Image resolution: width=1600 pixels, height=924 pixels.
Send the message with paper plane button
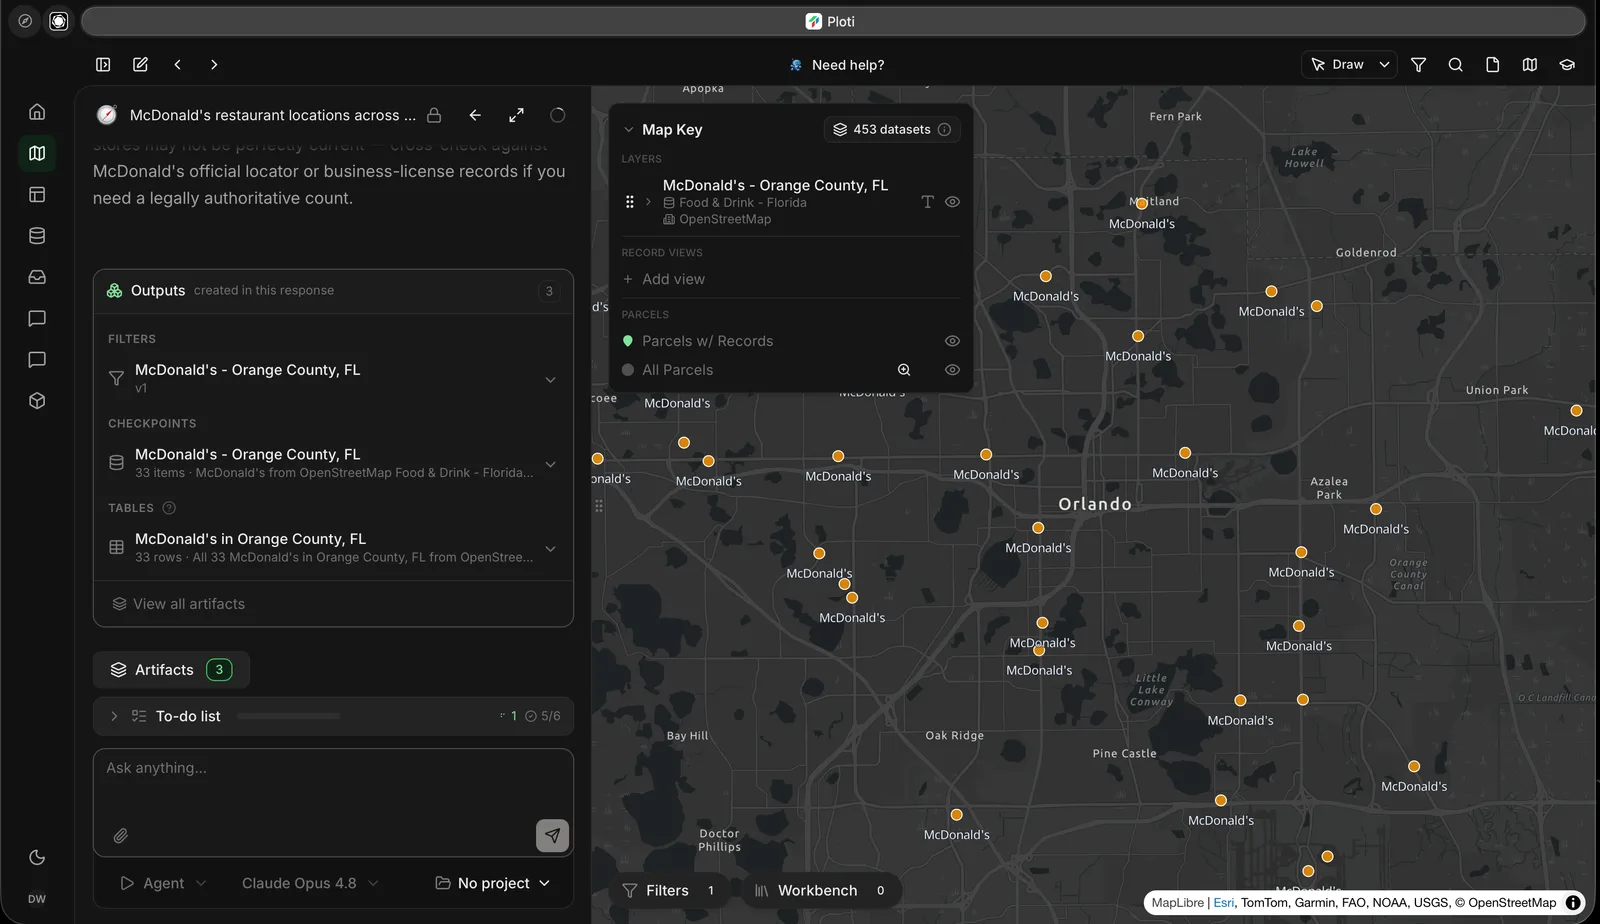click(552, 835)
